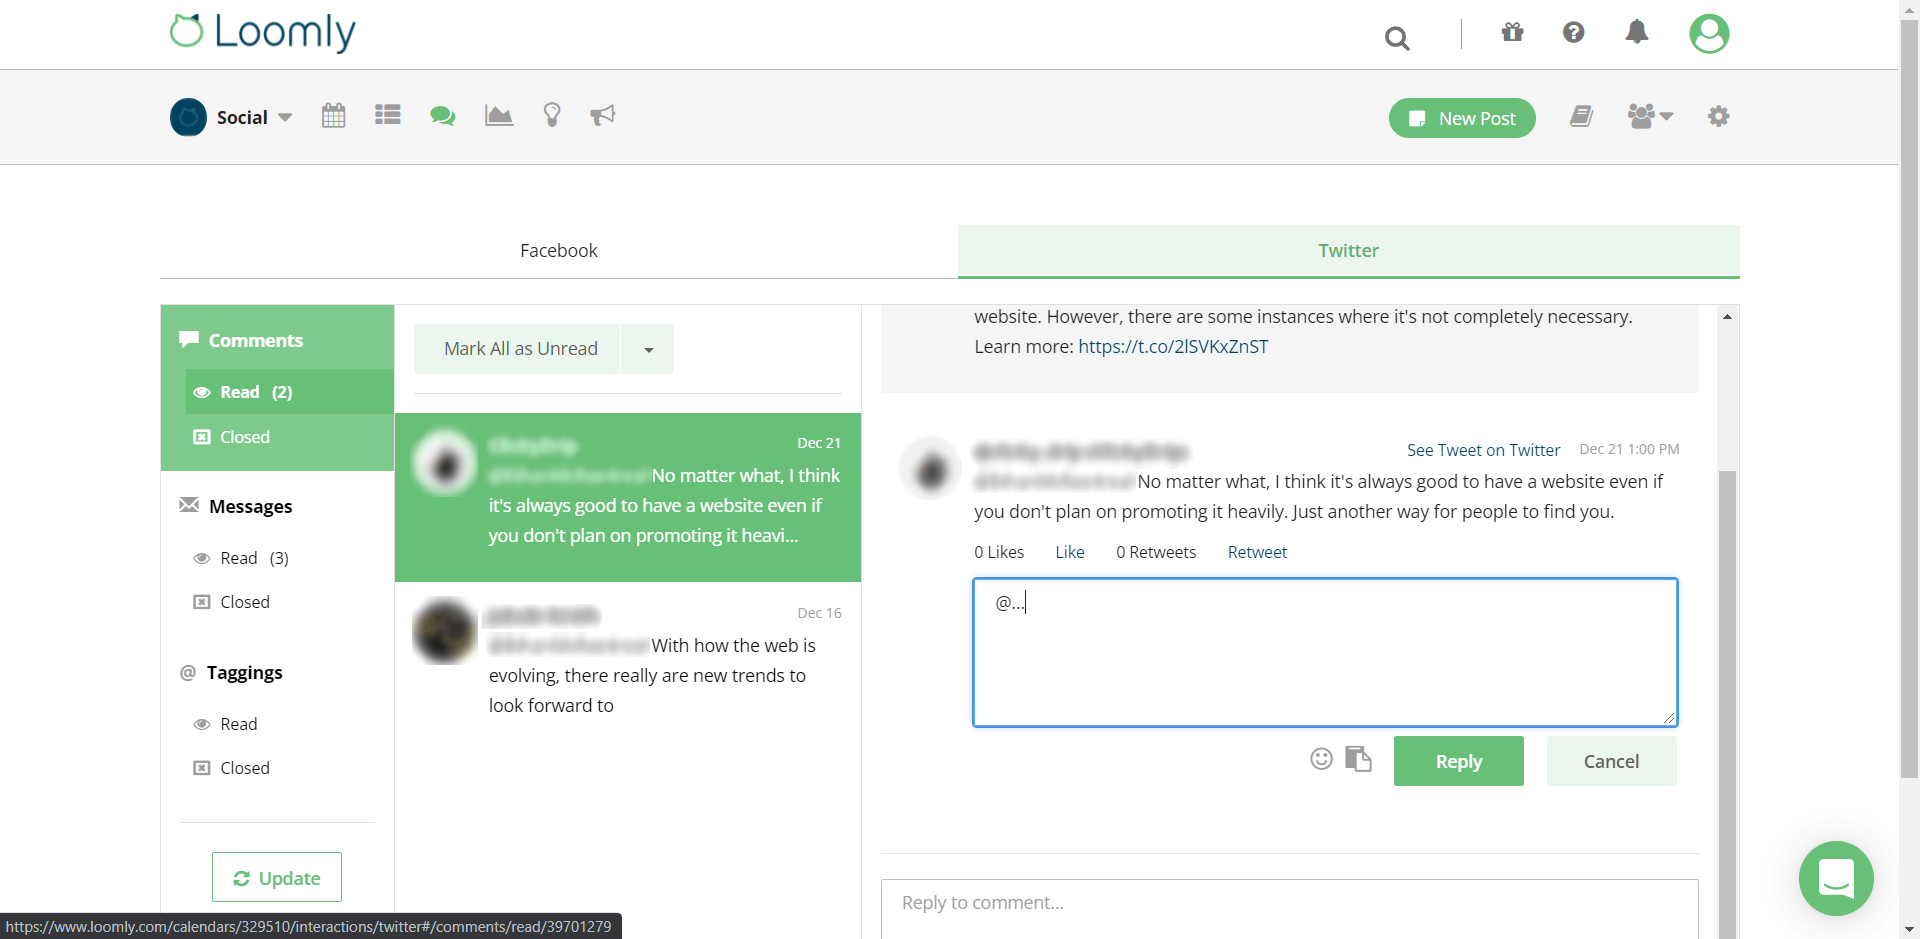Select Read (3) under Messages
Screen dimensions: 1920x939
(x=254, y=558)
